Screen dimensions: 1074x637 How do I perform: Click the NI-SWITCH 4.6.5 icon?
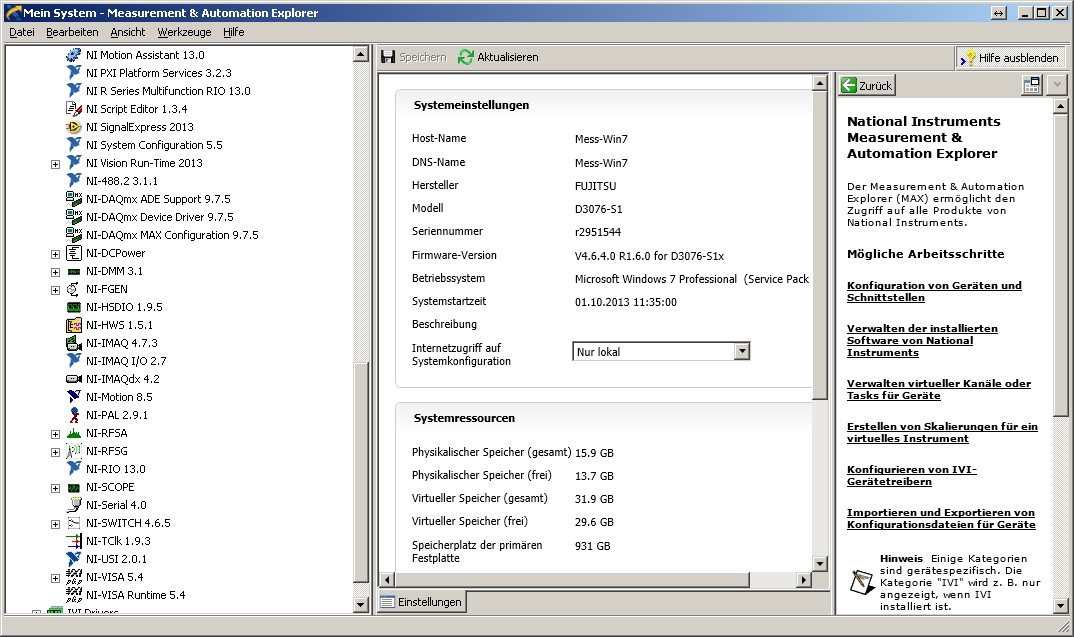tap(73, 523)
